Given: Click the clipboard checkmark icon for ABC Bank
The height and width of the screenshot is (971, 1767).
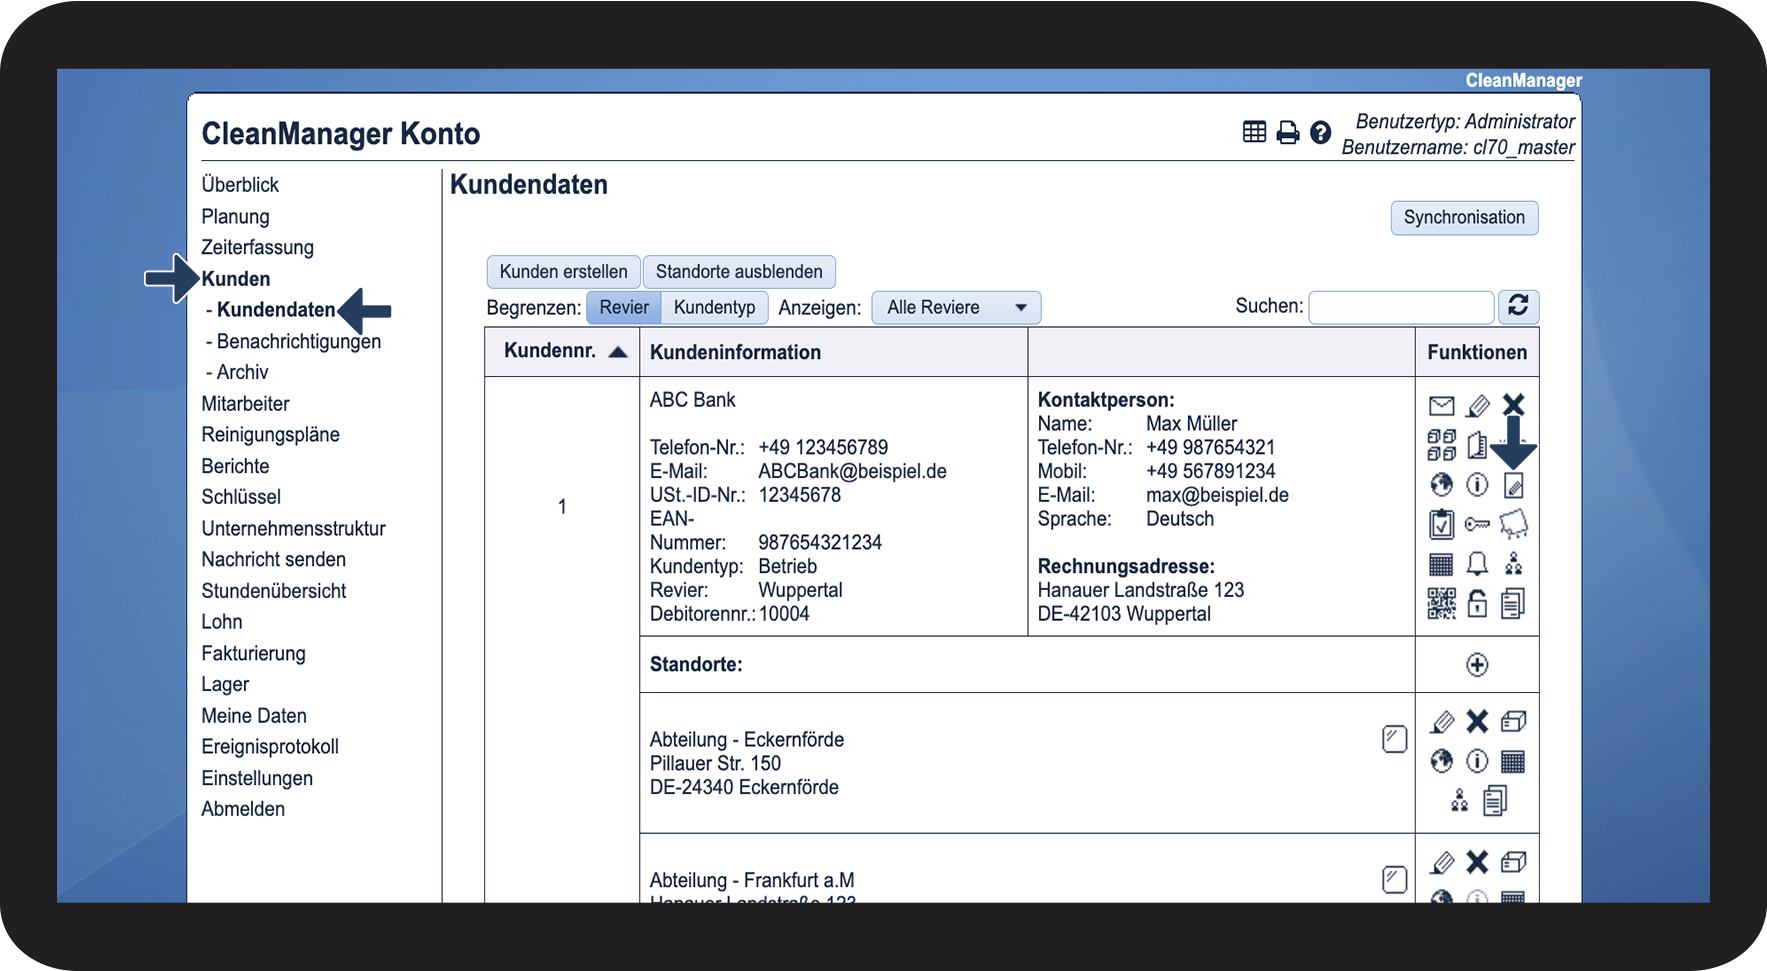Looking at the screenshot, I should (x=1441, y=524).
